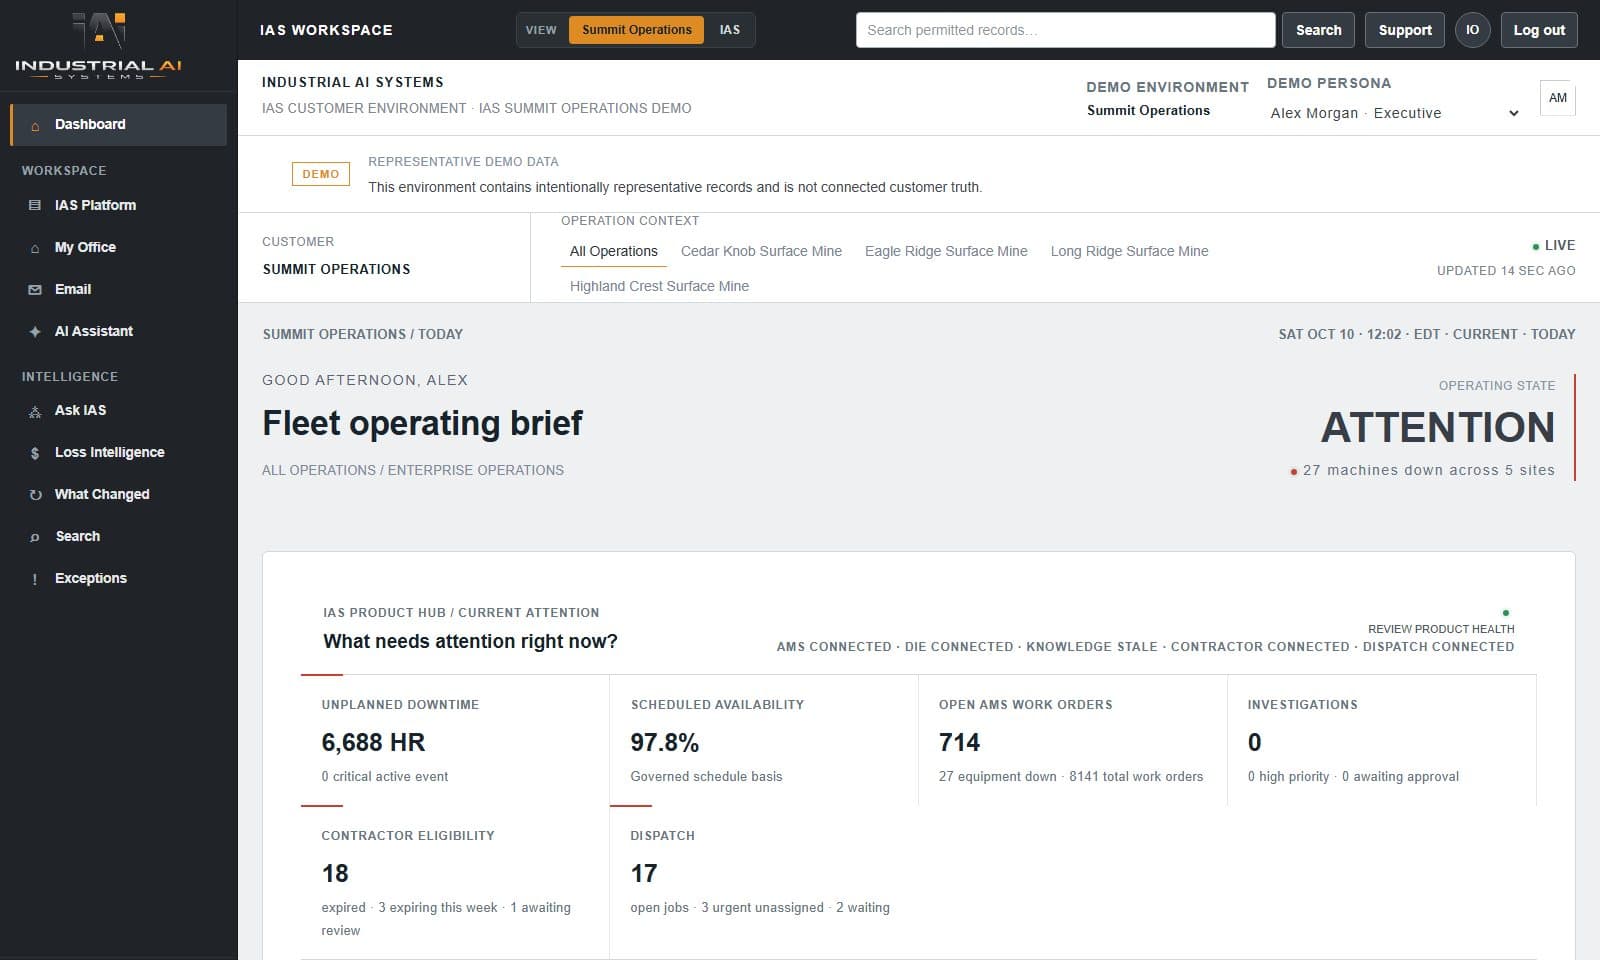Click the Dashboard home icon in sidebar
The image size is (1600, 960).
(x=35, y=126)
